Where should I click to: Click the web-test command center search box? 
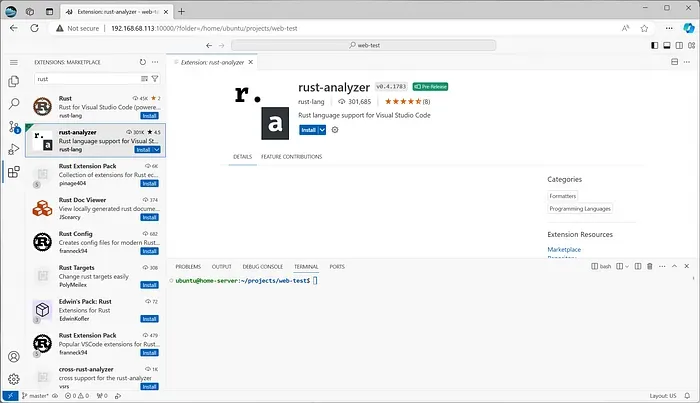(363, 46)
